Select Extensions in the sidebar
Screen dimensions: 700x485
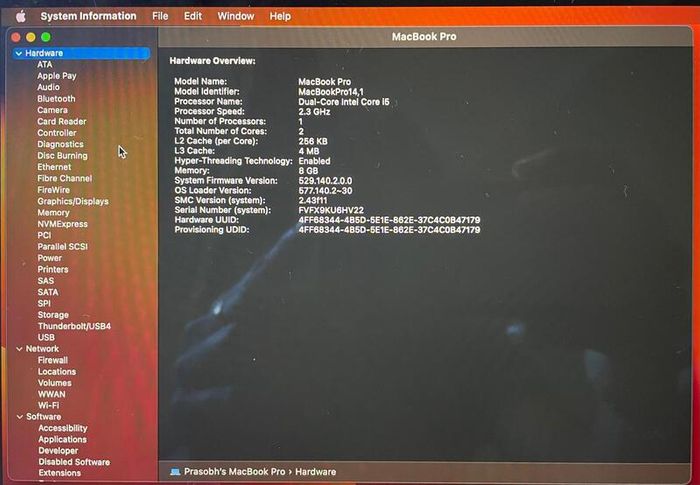(59, 473)
